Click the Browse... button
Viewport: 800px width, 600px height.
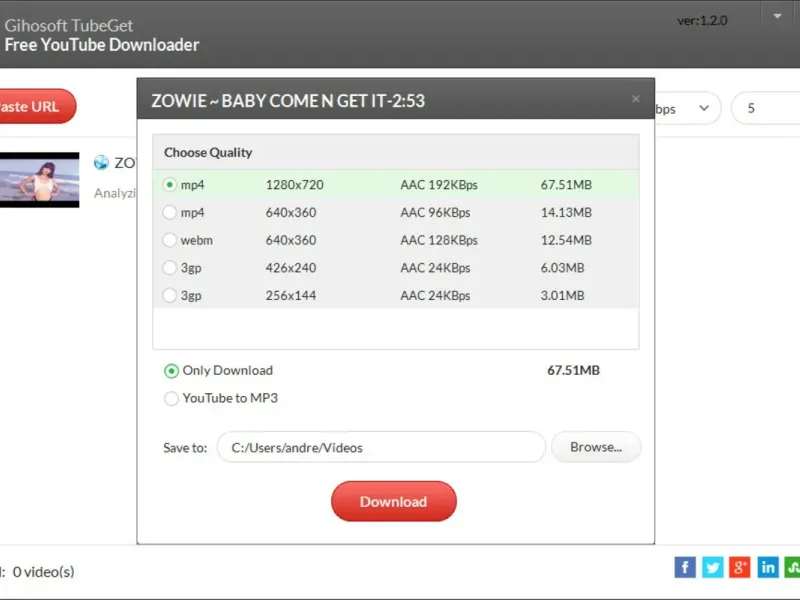(596, 447)
